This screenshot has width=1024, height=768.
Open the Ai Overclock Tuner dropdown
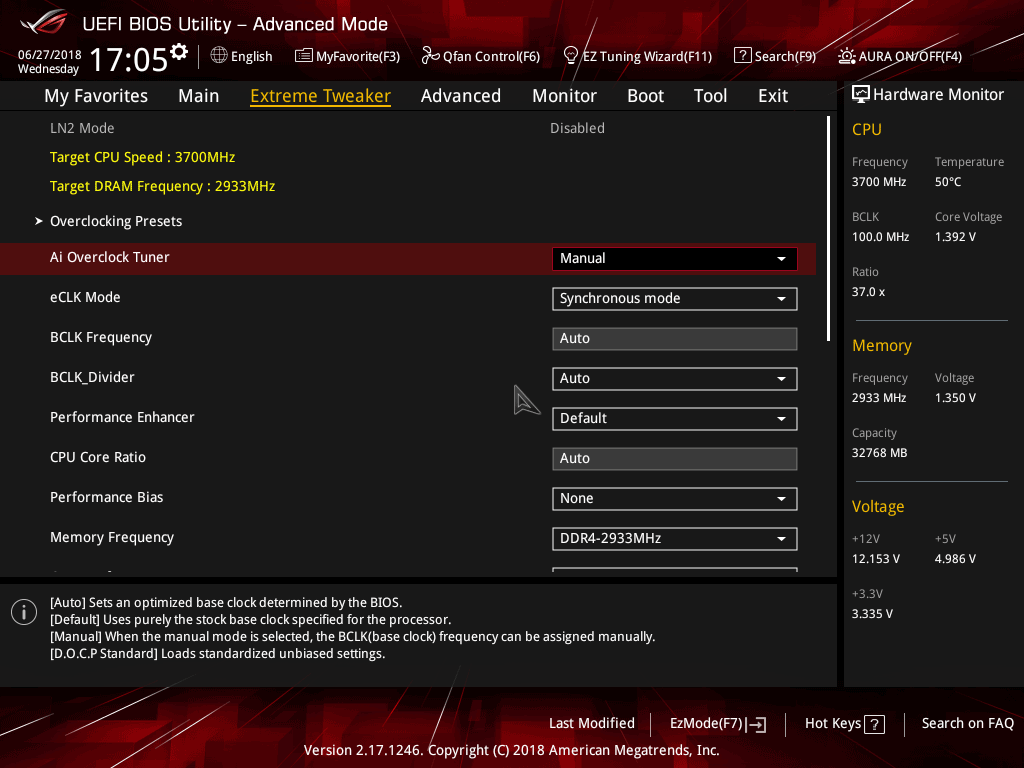click(675, 259)
